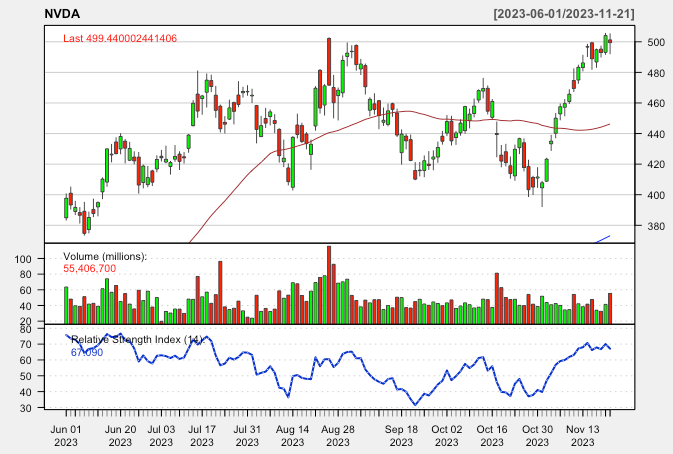
Task: Click the date range label 2023-06-01/2023-11-21
Action: coord(564,14)
